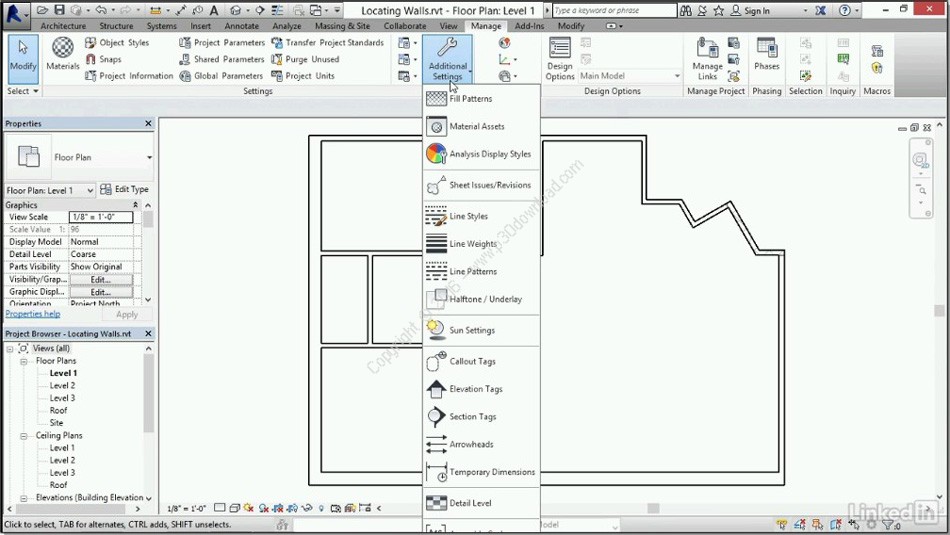Choose Arrowheads from the menu
The height and width of the screenshot is (535, 950).
point(480,444)
